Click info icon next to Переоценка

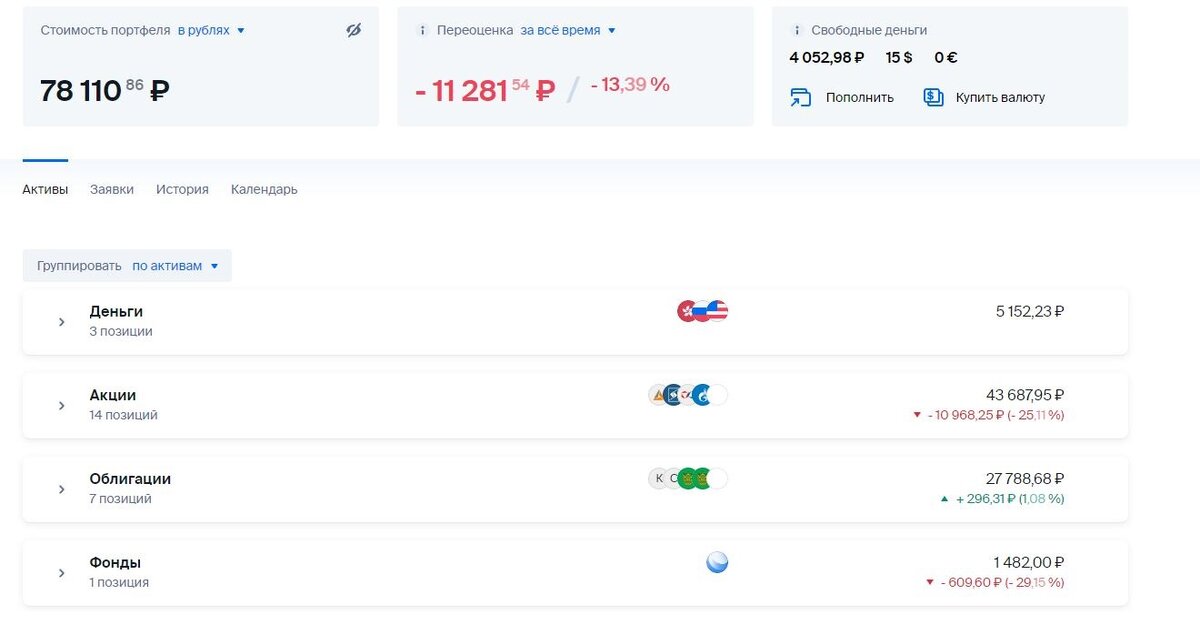[423, 30]
